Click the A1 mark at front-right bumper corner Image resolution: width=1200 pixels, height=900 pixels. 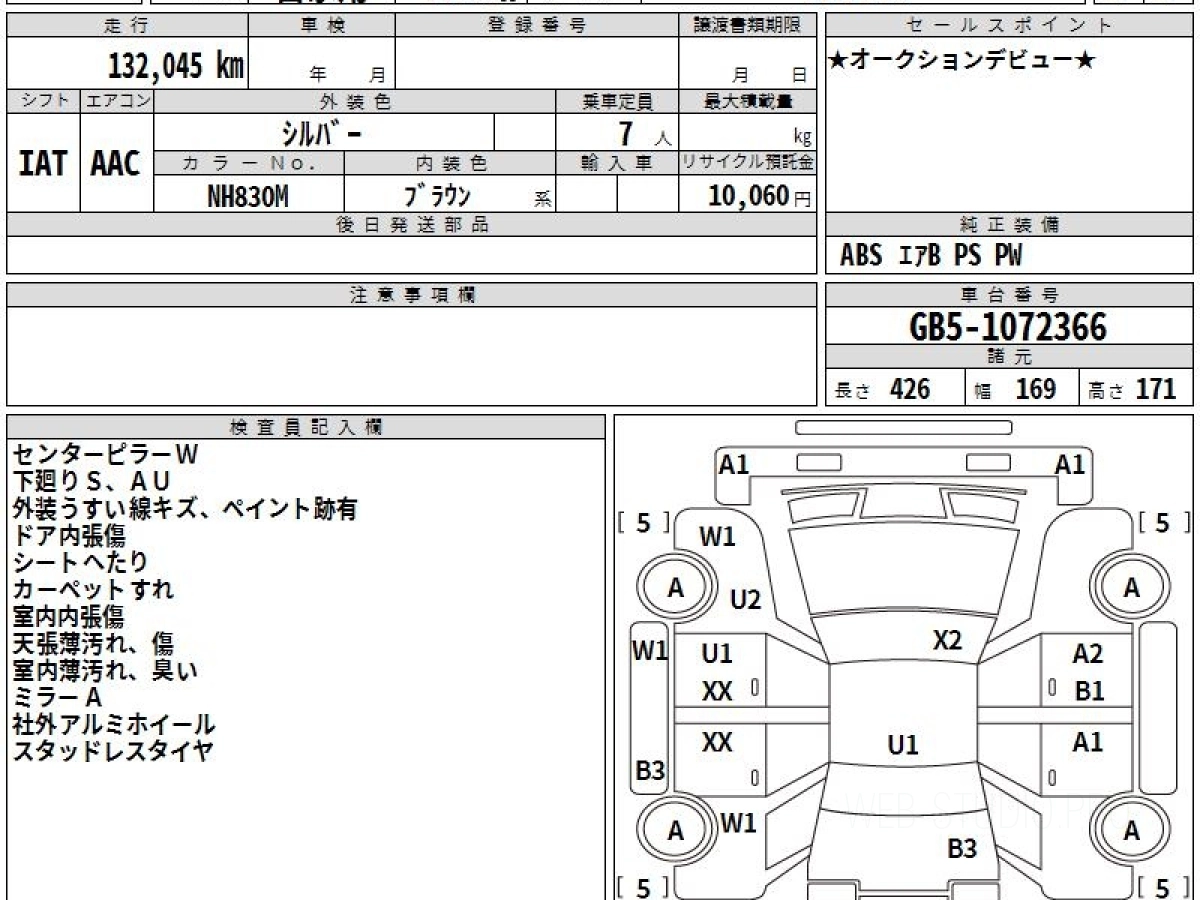pos(1070,464)
